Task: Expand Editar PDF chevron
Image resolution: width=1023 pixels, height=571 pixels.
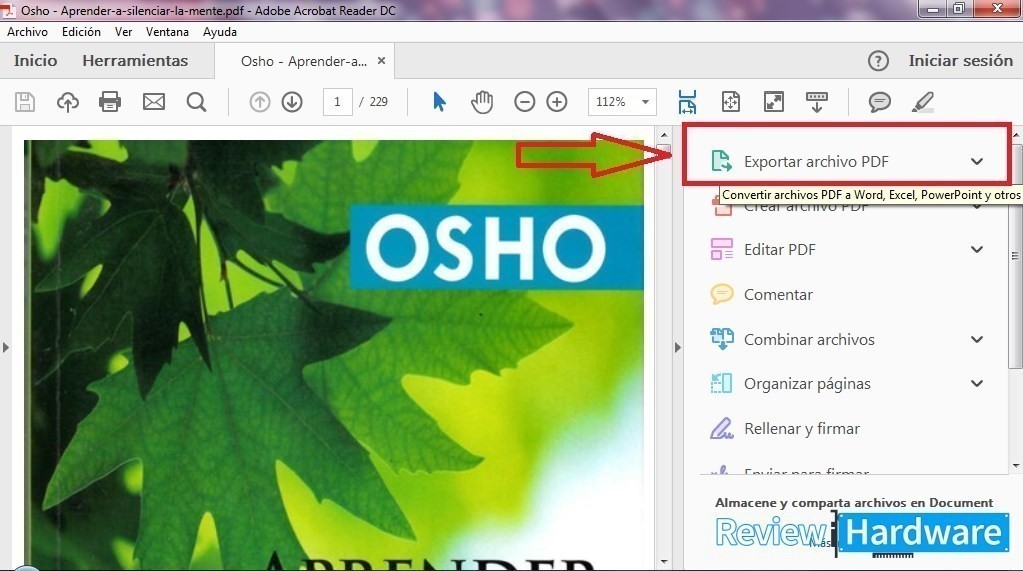Action: coord(977,249)
